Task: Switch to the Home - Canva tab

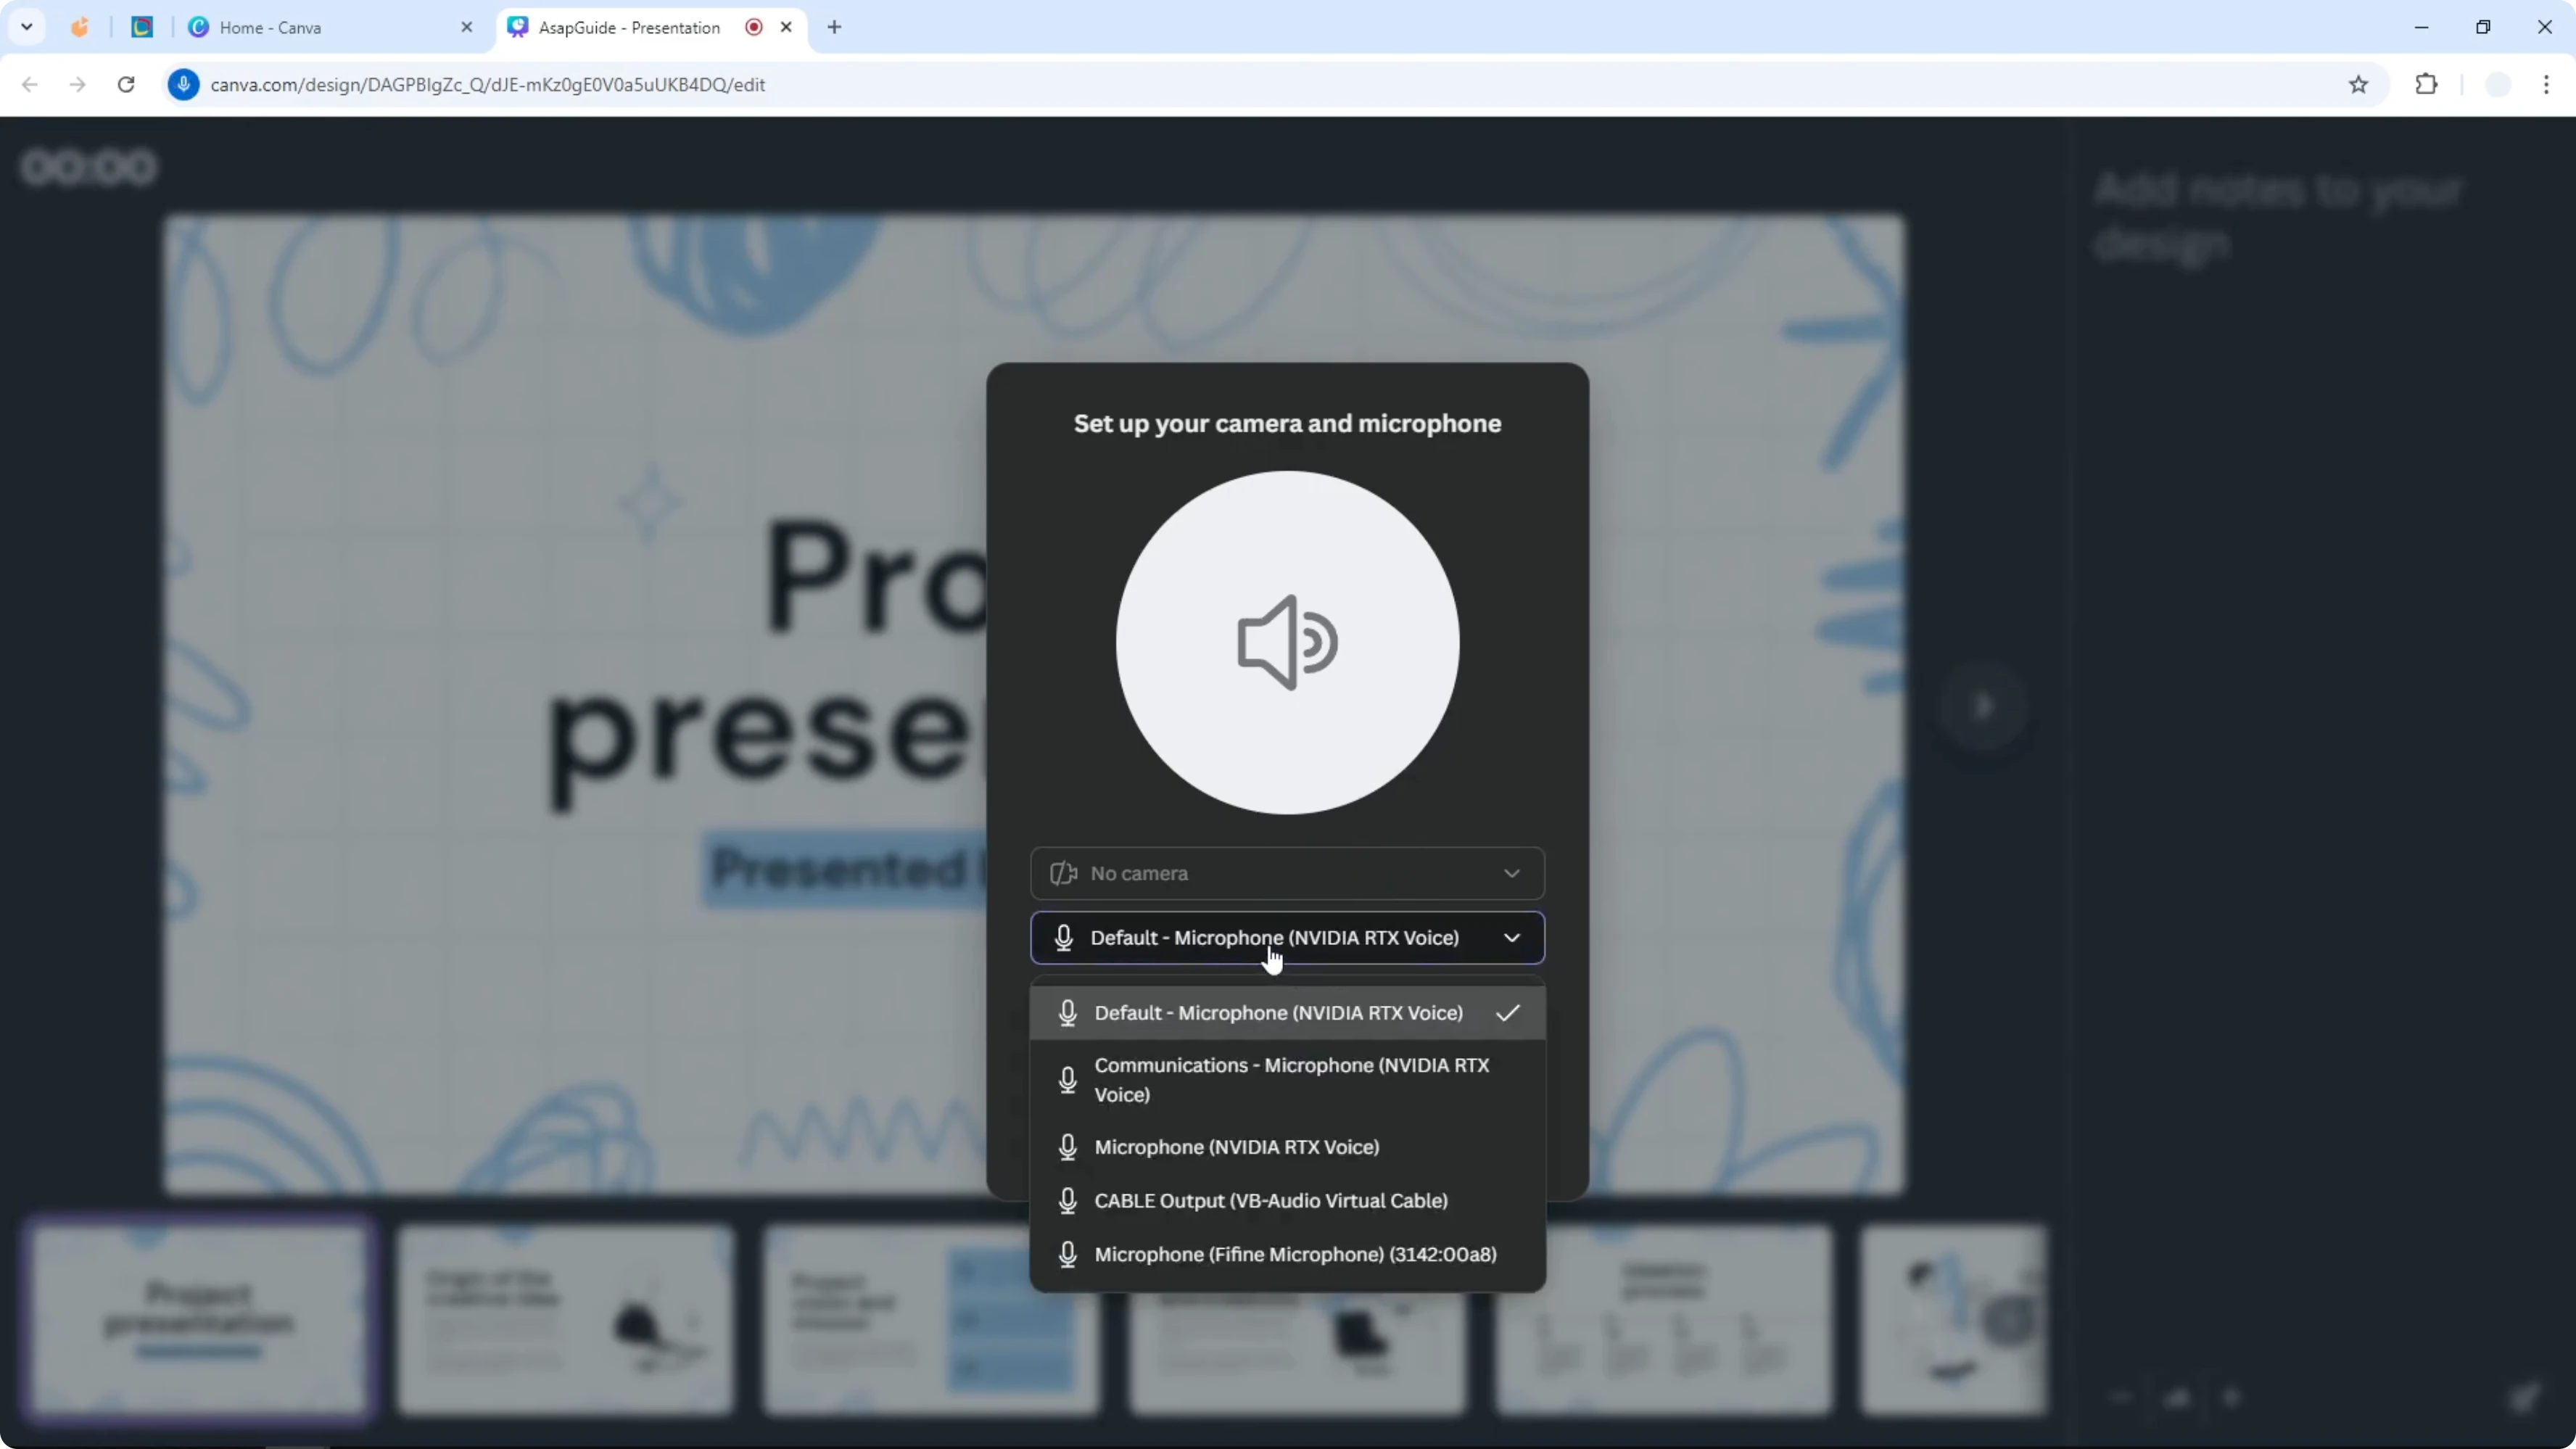Action: click(x=330, y=27)
